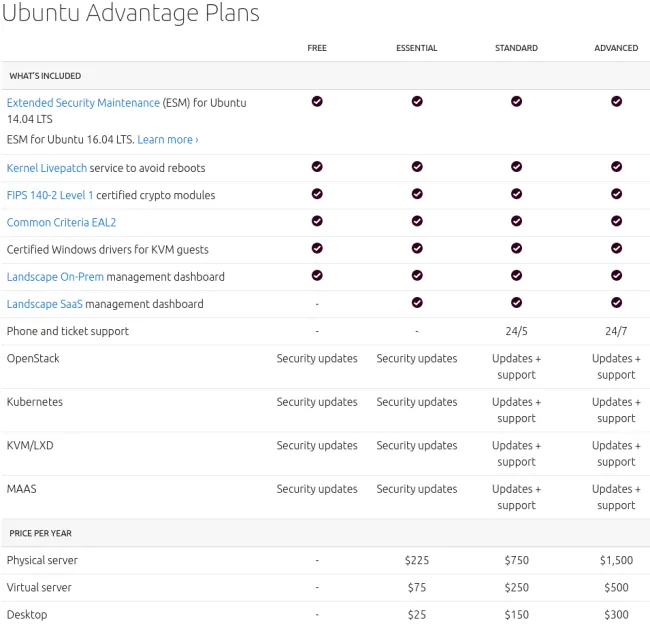Click Landscape SaaS checkmark under Essential

417,303
